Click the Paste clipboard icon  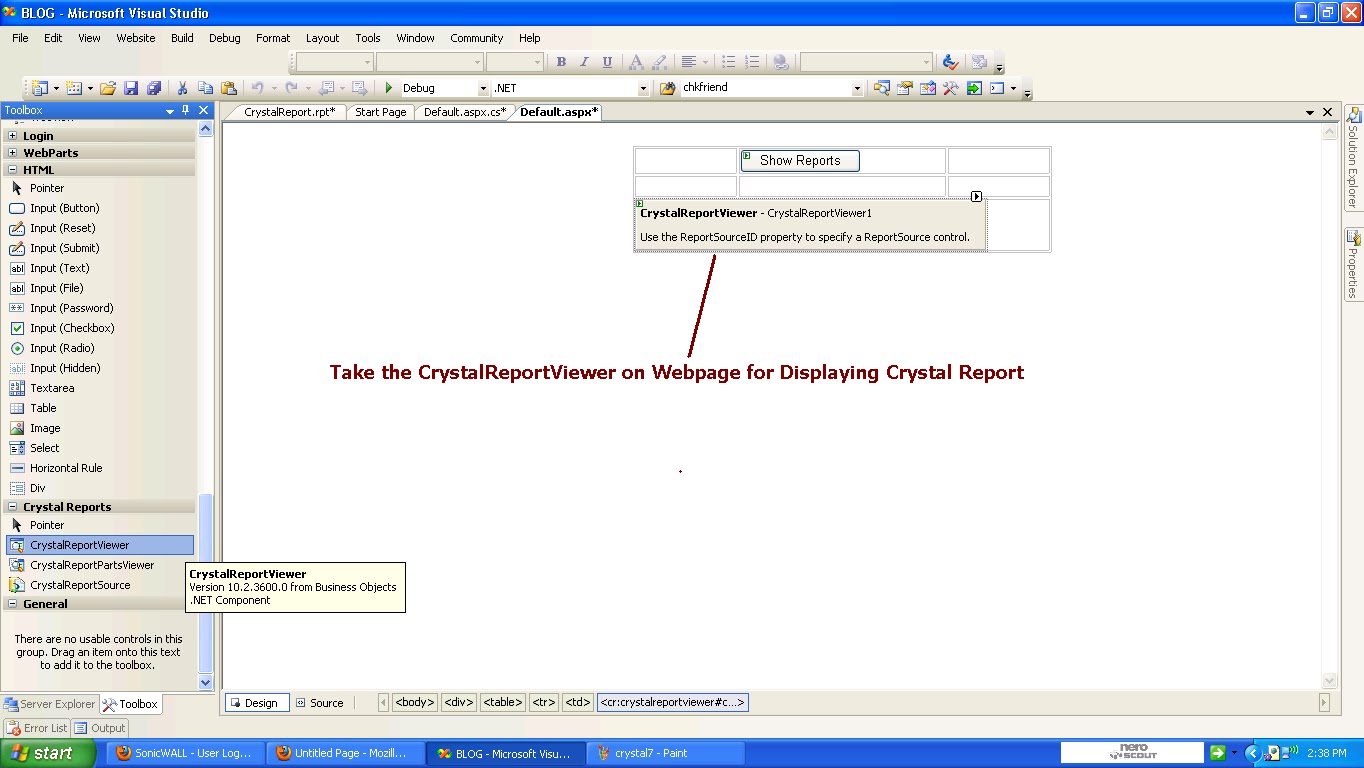point(229,88)
